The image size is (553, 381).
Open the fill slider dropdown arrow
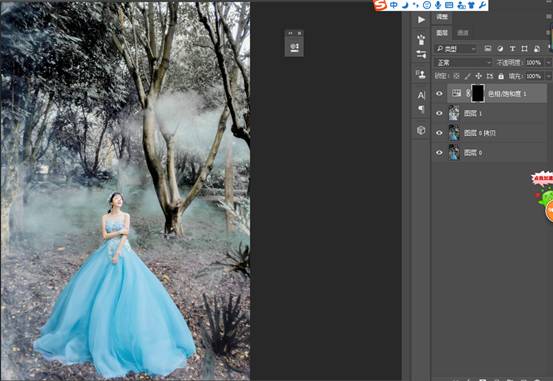[x=548, y=76]
